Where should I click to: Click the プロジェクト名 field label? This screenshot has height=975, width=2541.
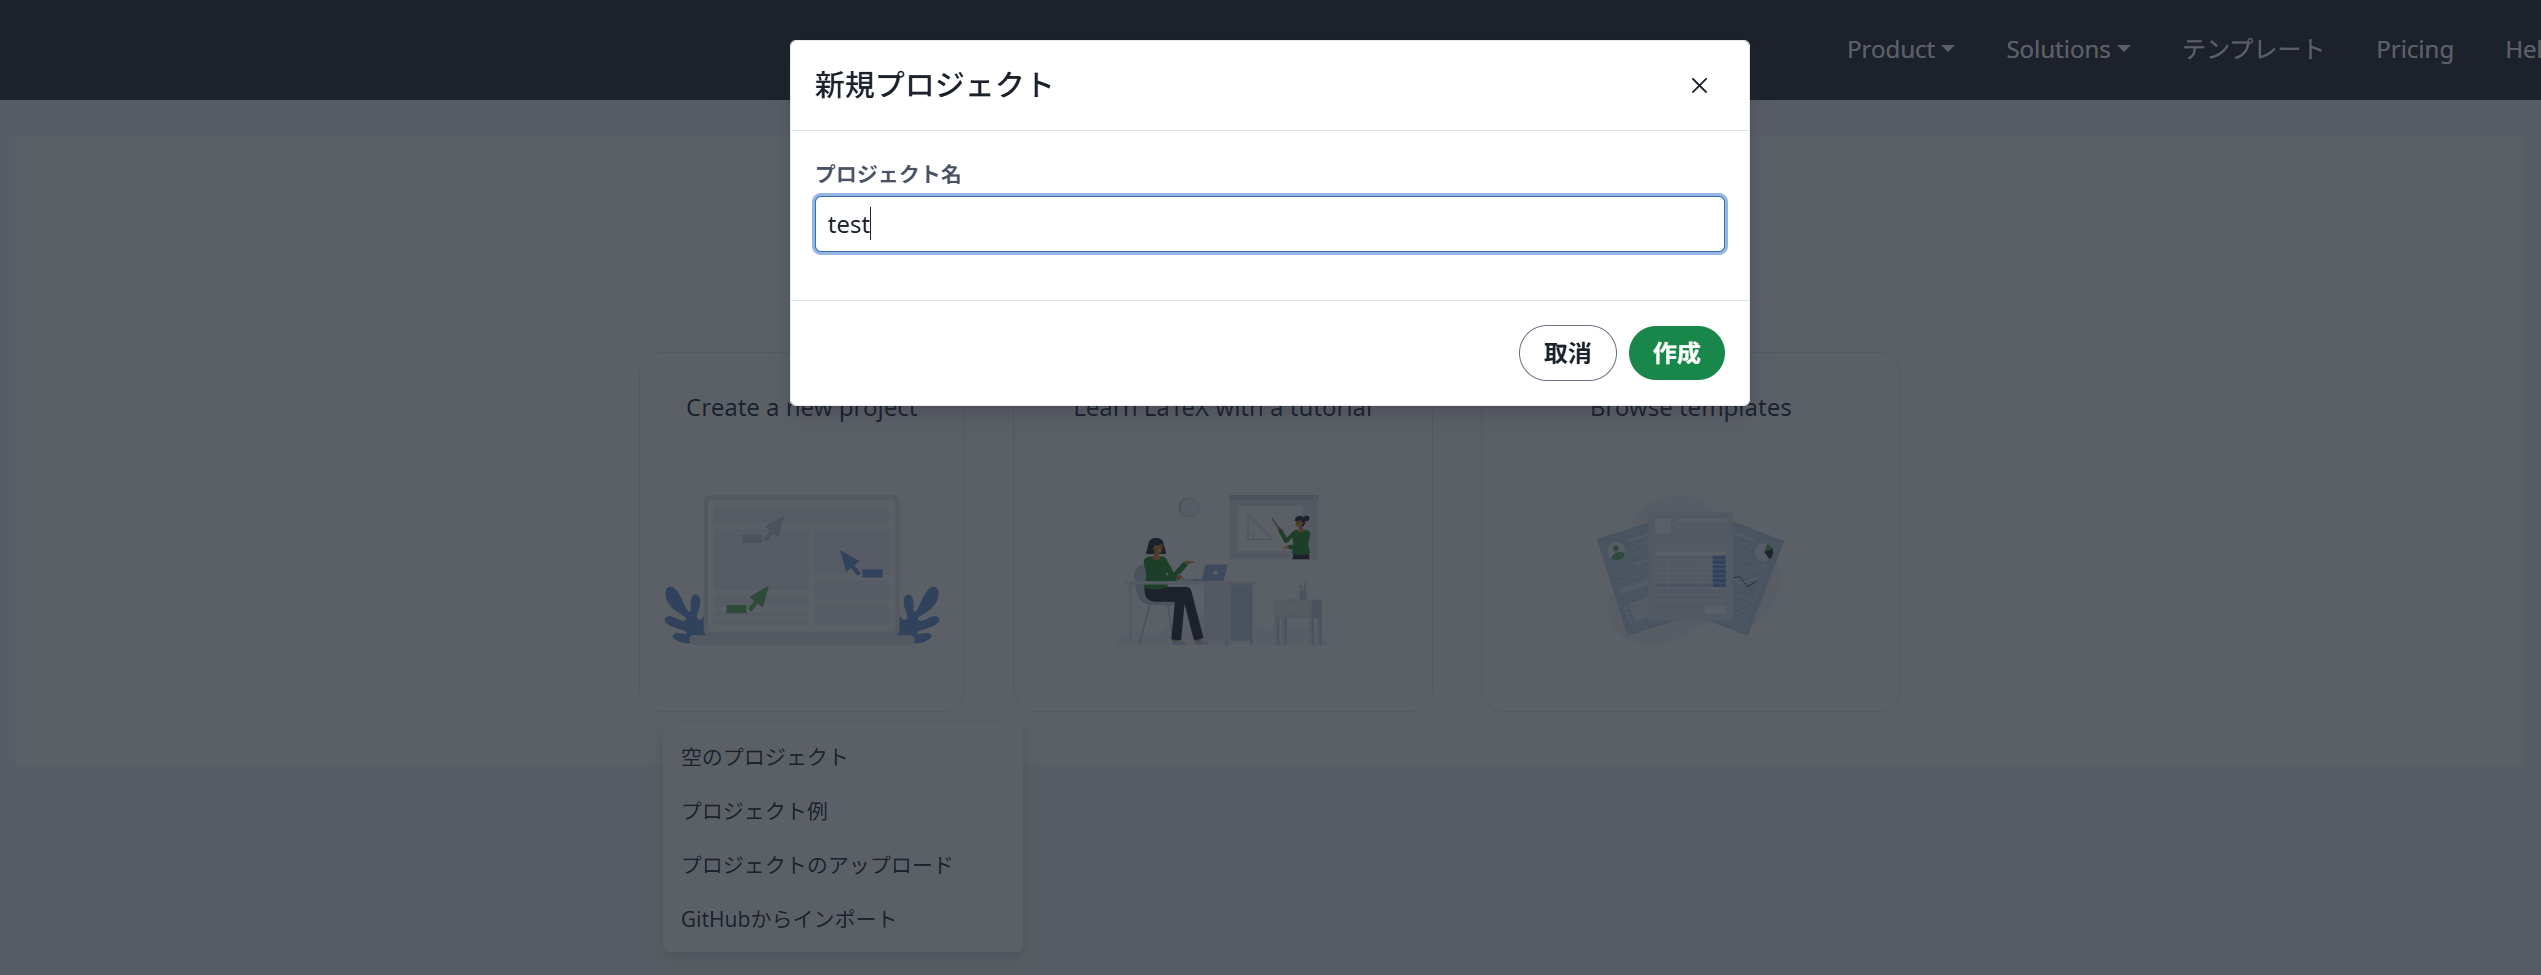tap(888, 174)
